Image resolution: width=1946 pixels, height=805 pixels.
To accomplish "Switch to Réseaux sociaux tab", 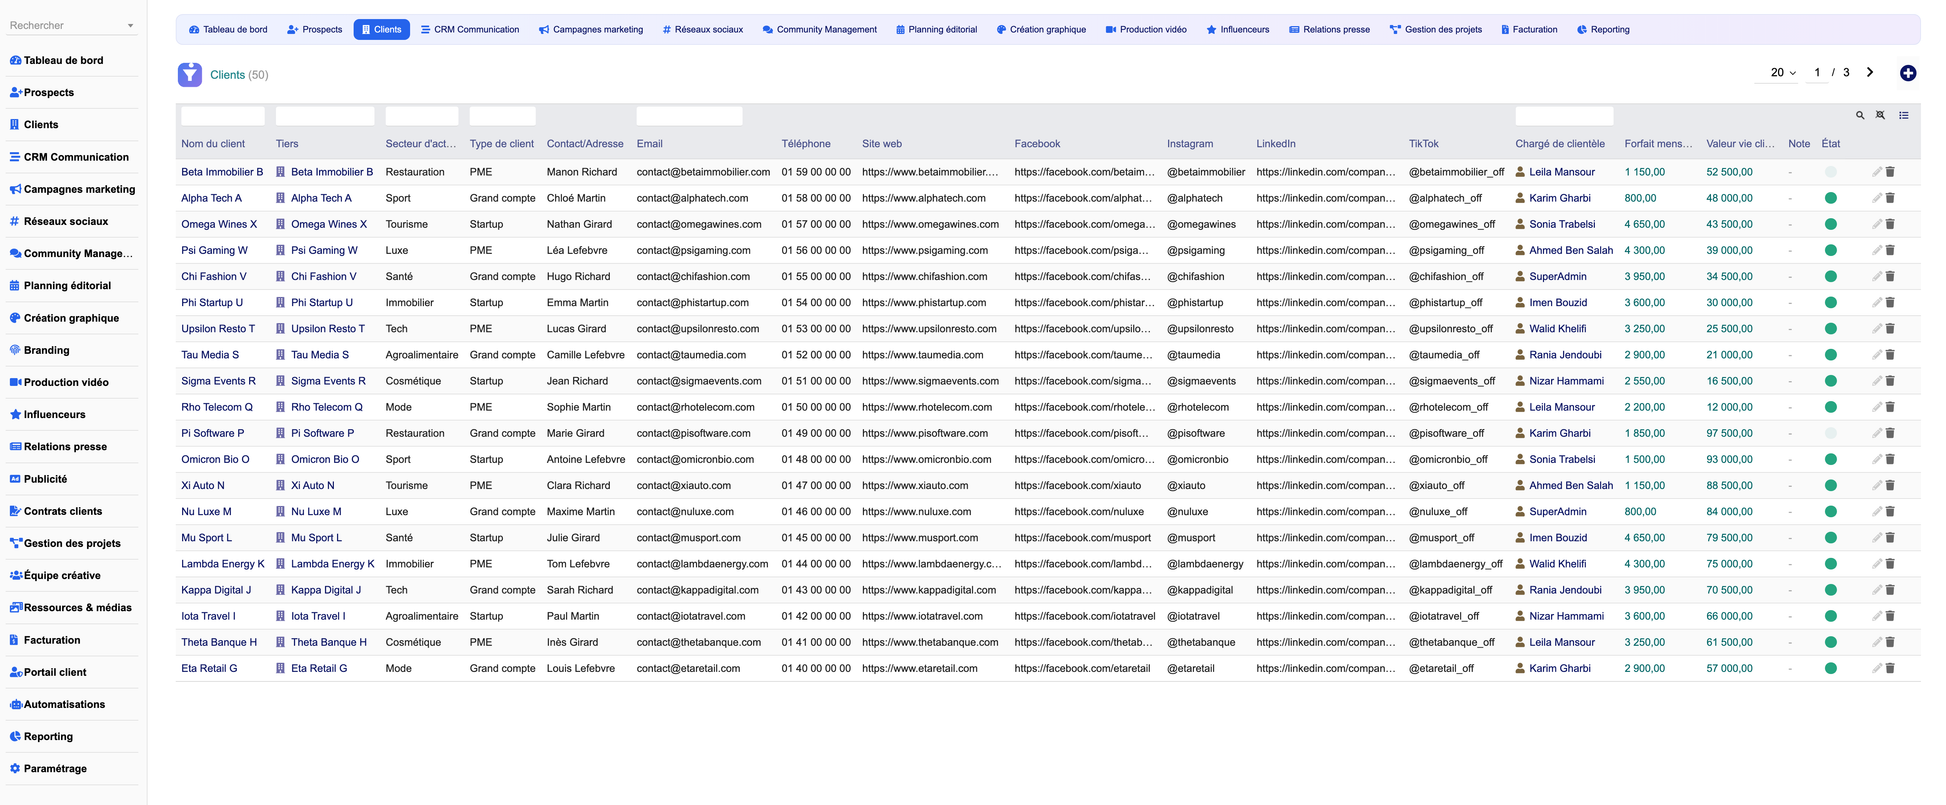I will pos(703,30).
